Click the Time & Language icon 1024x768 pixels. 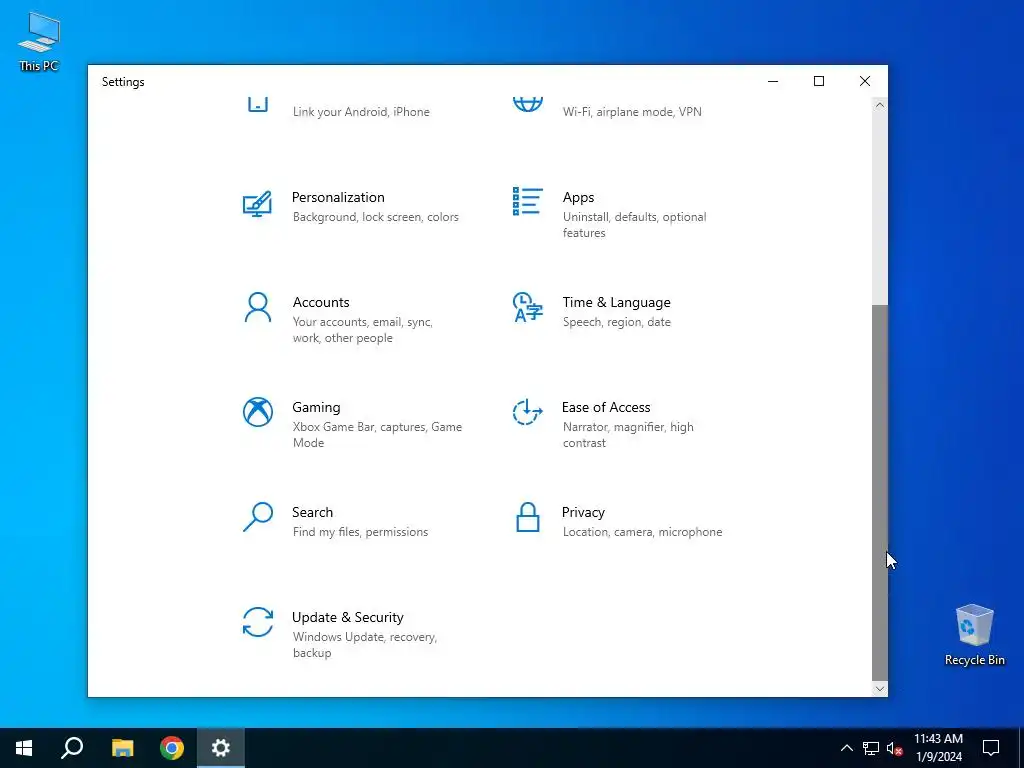(527, 307)
